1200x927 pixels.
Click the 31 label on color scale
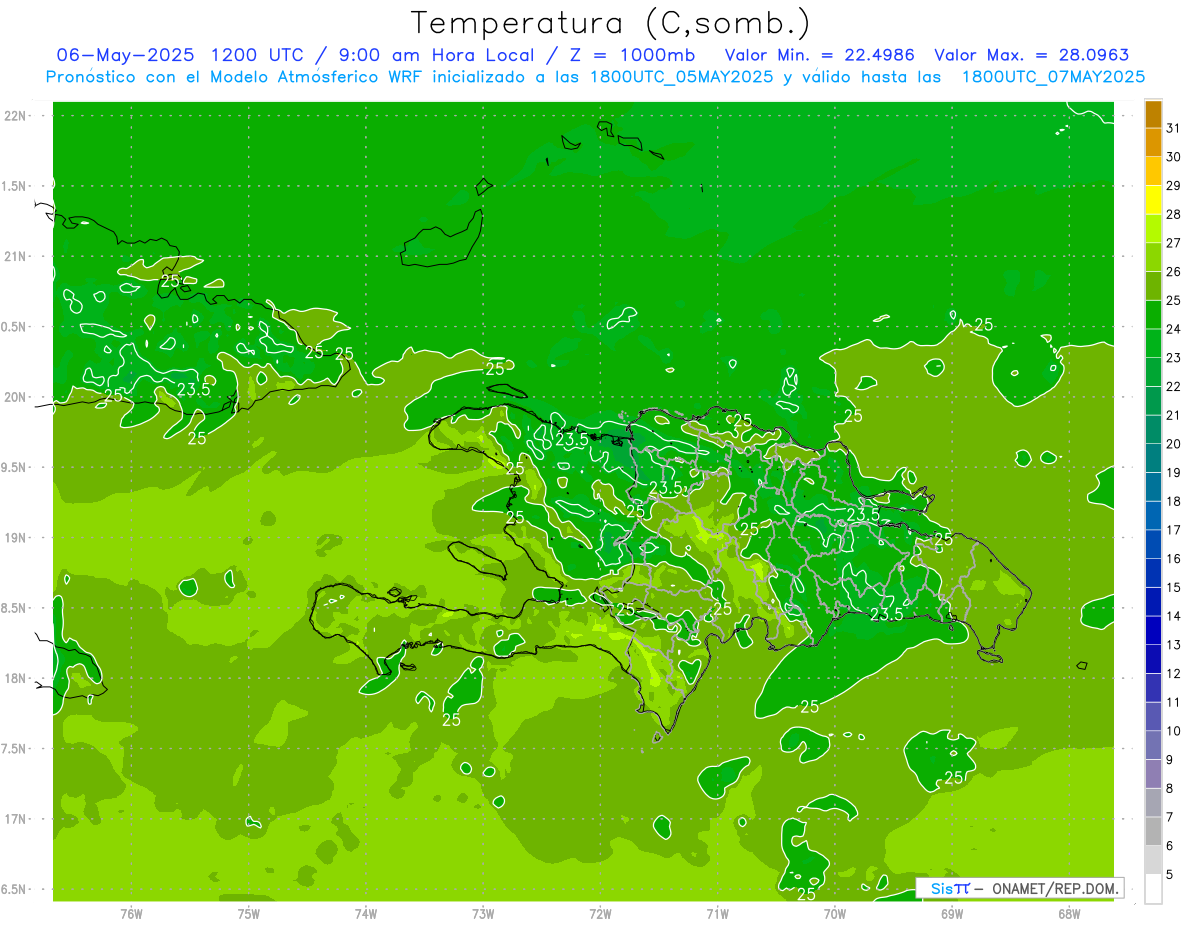(x=1174, y=128)
